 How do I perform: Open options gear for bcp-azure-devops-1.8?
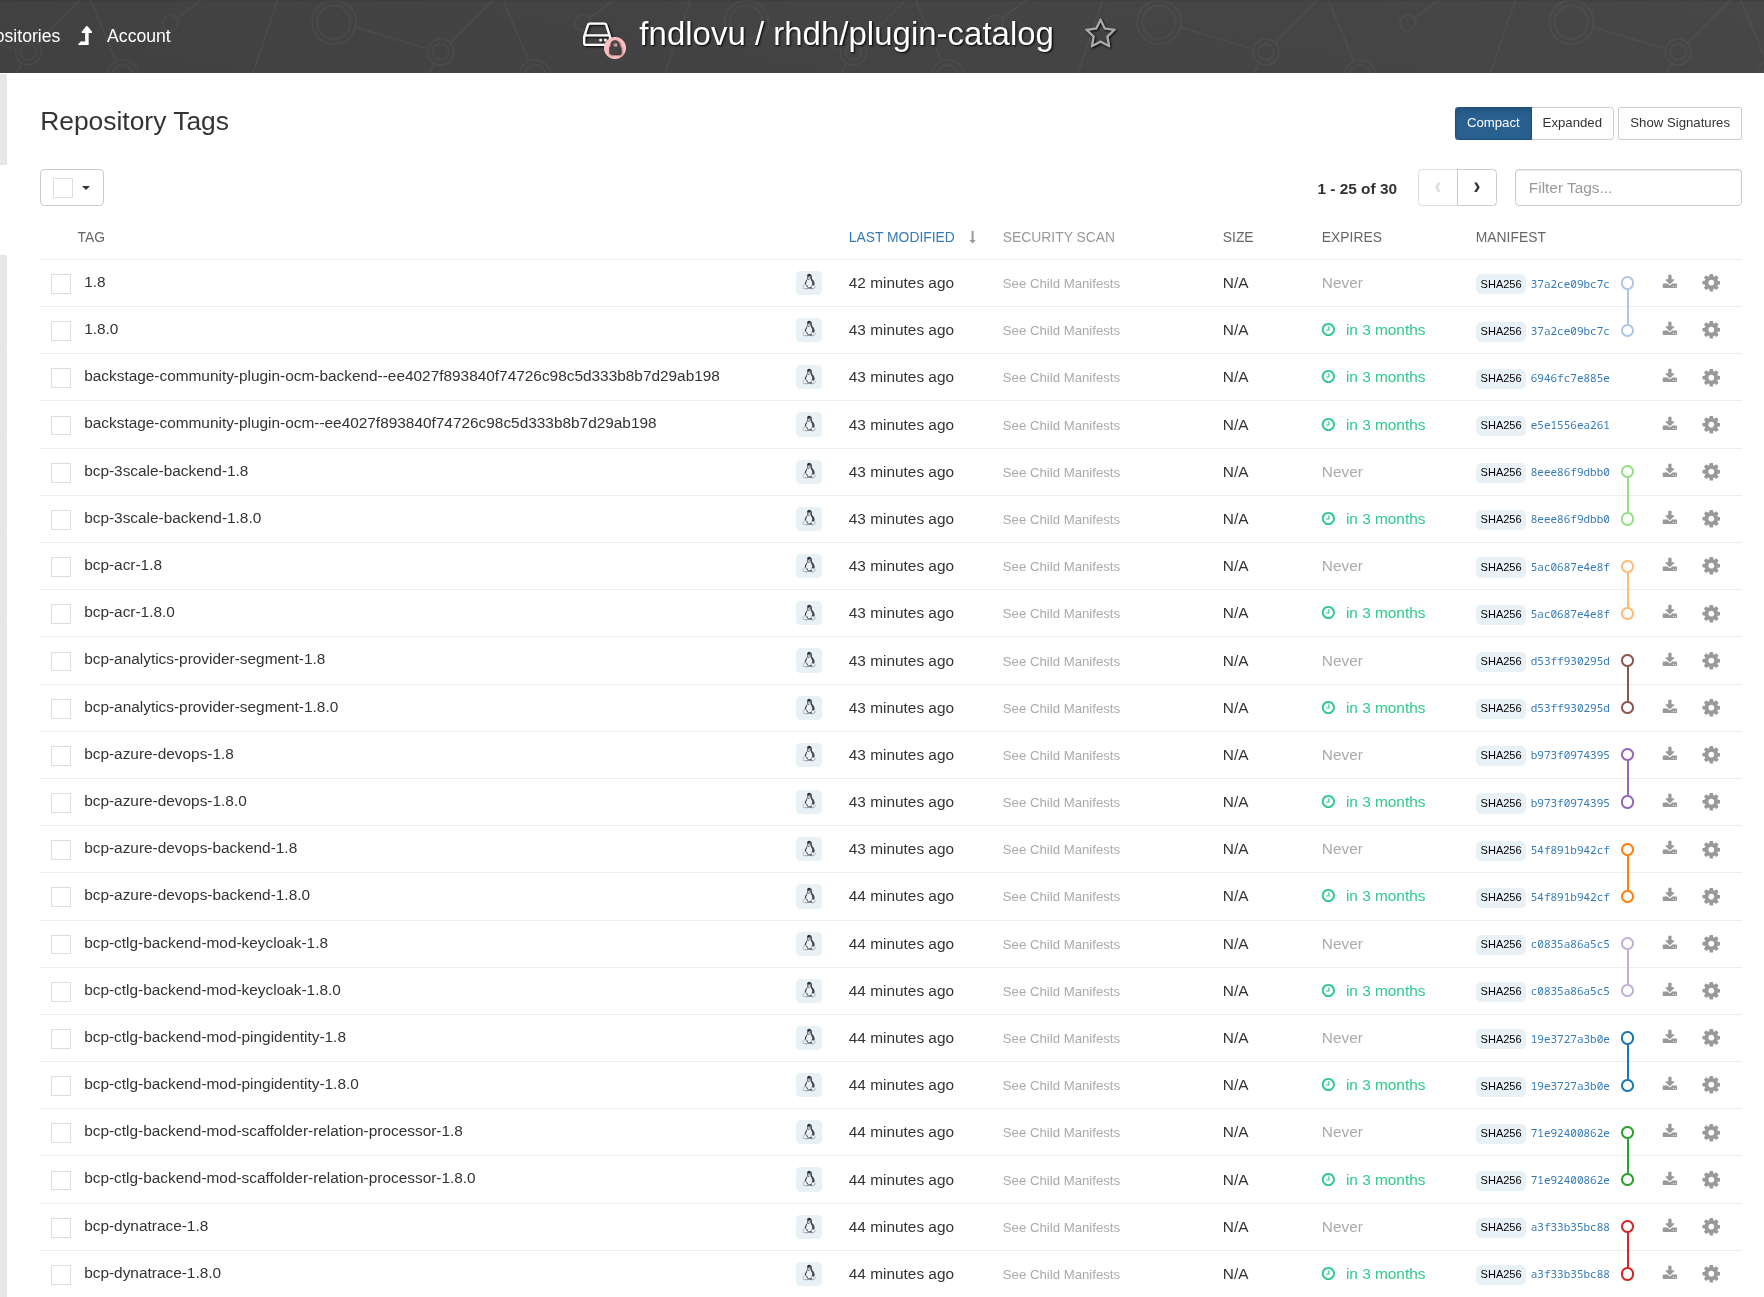coord(1711,755)
